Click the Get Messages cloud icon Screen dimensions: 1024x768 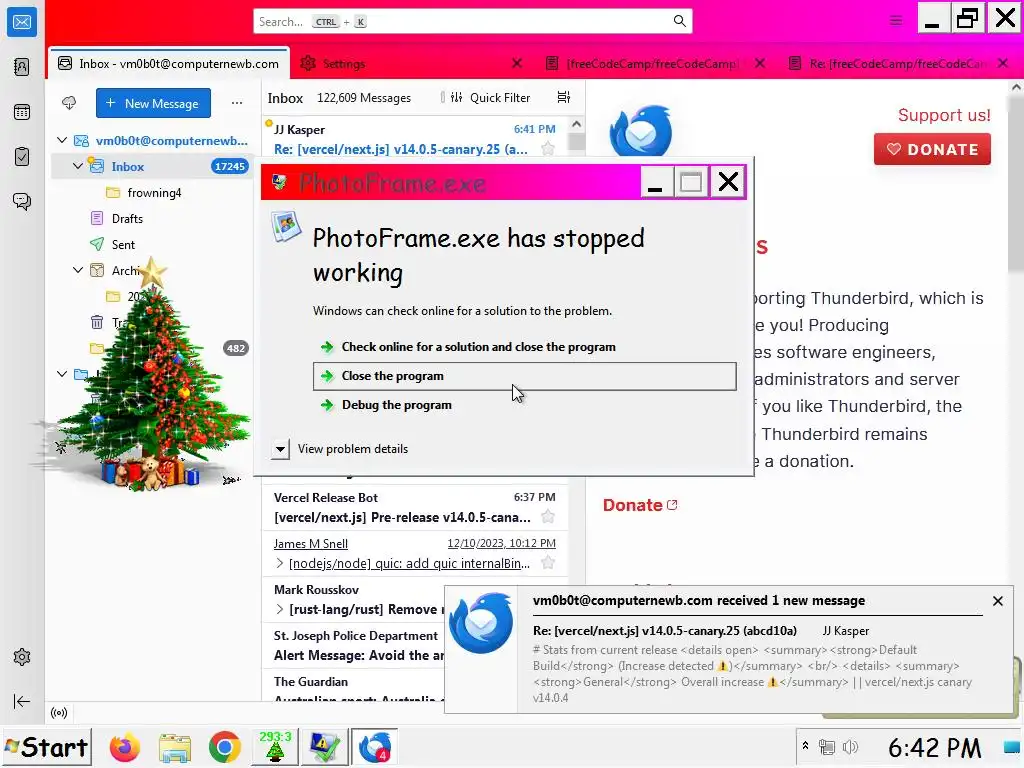(x=69, y=103)
